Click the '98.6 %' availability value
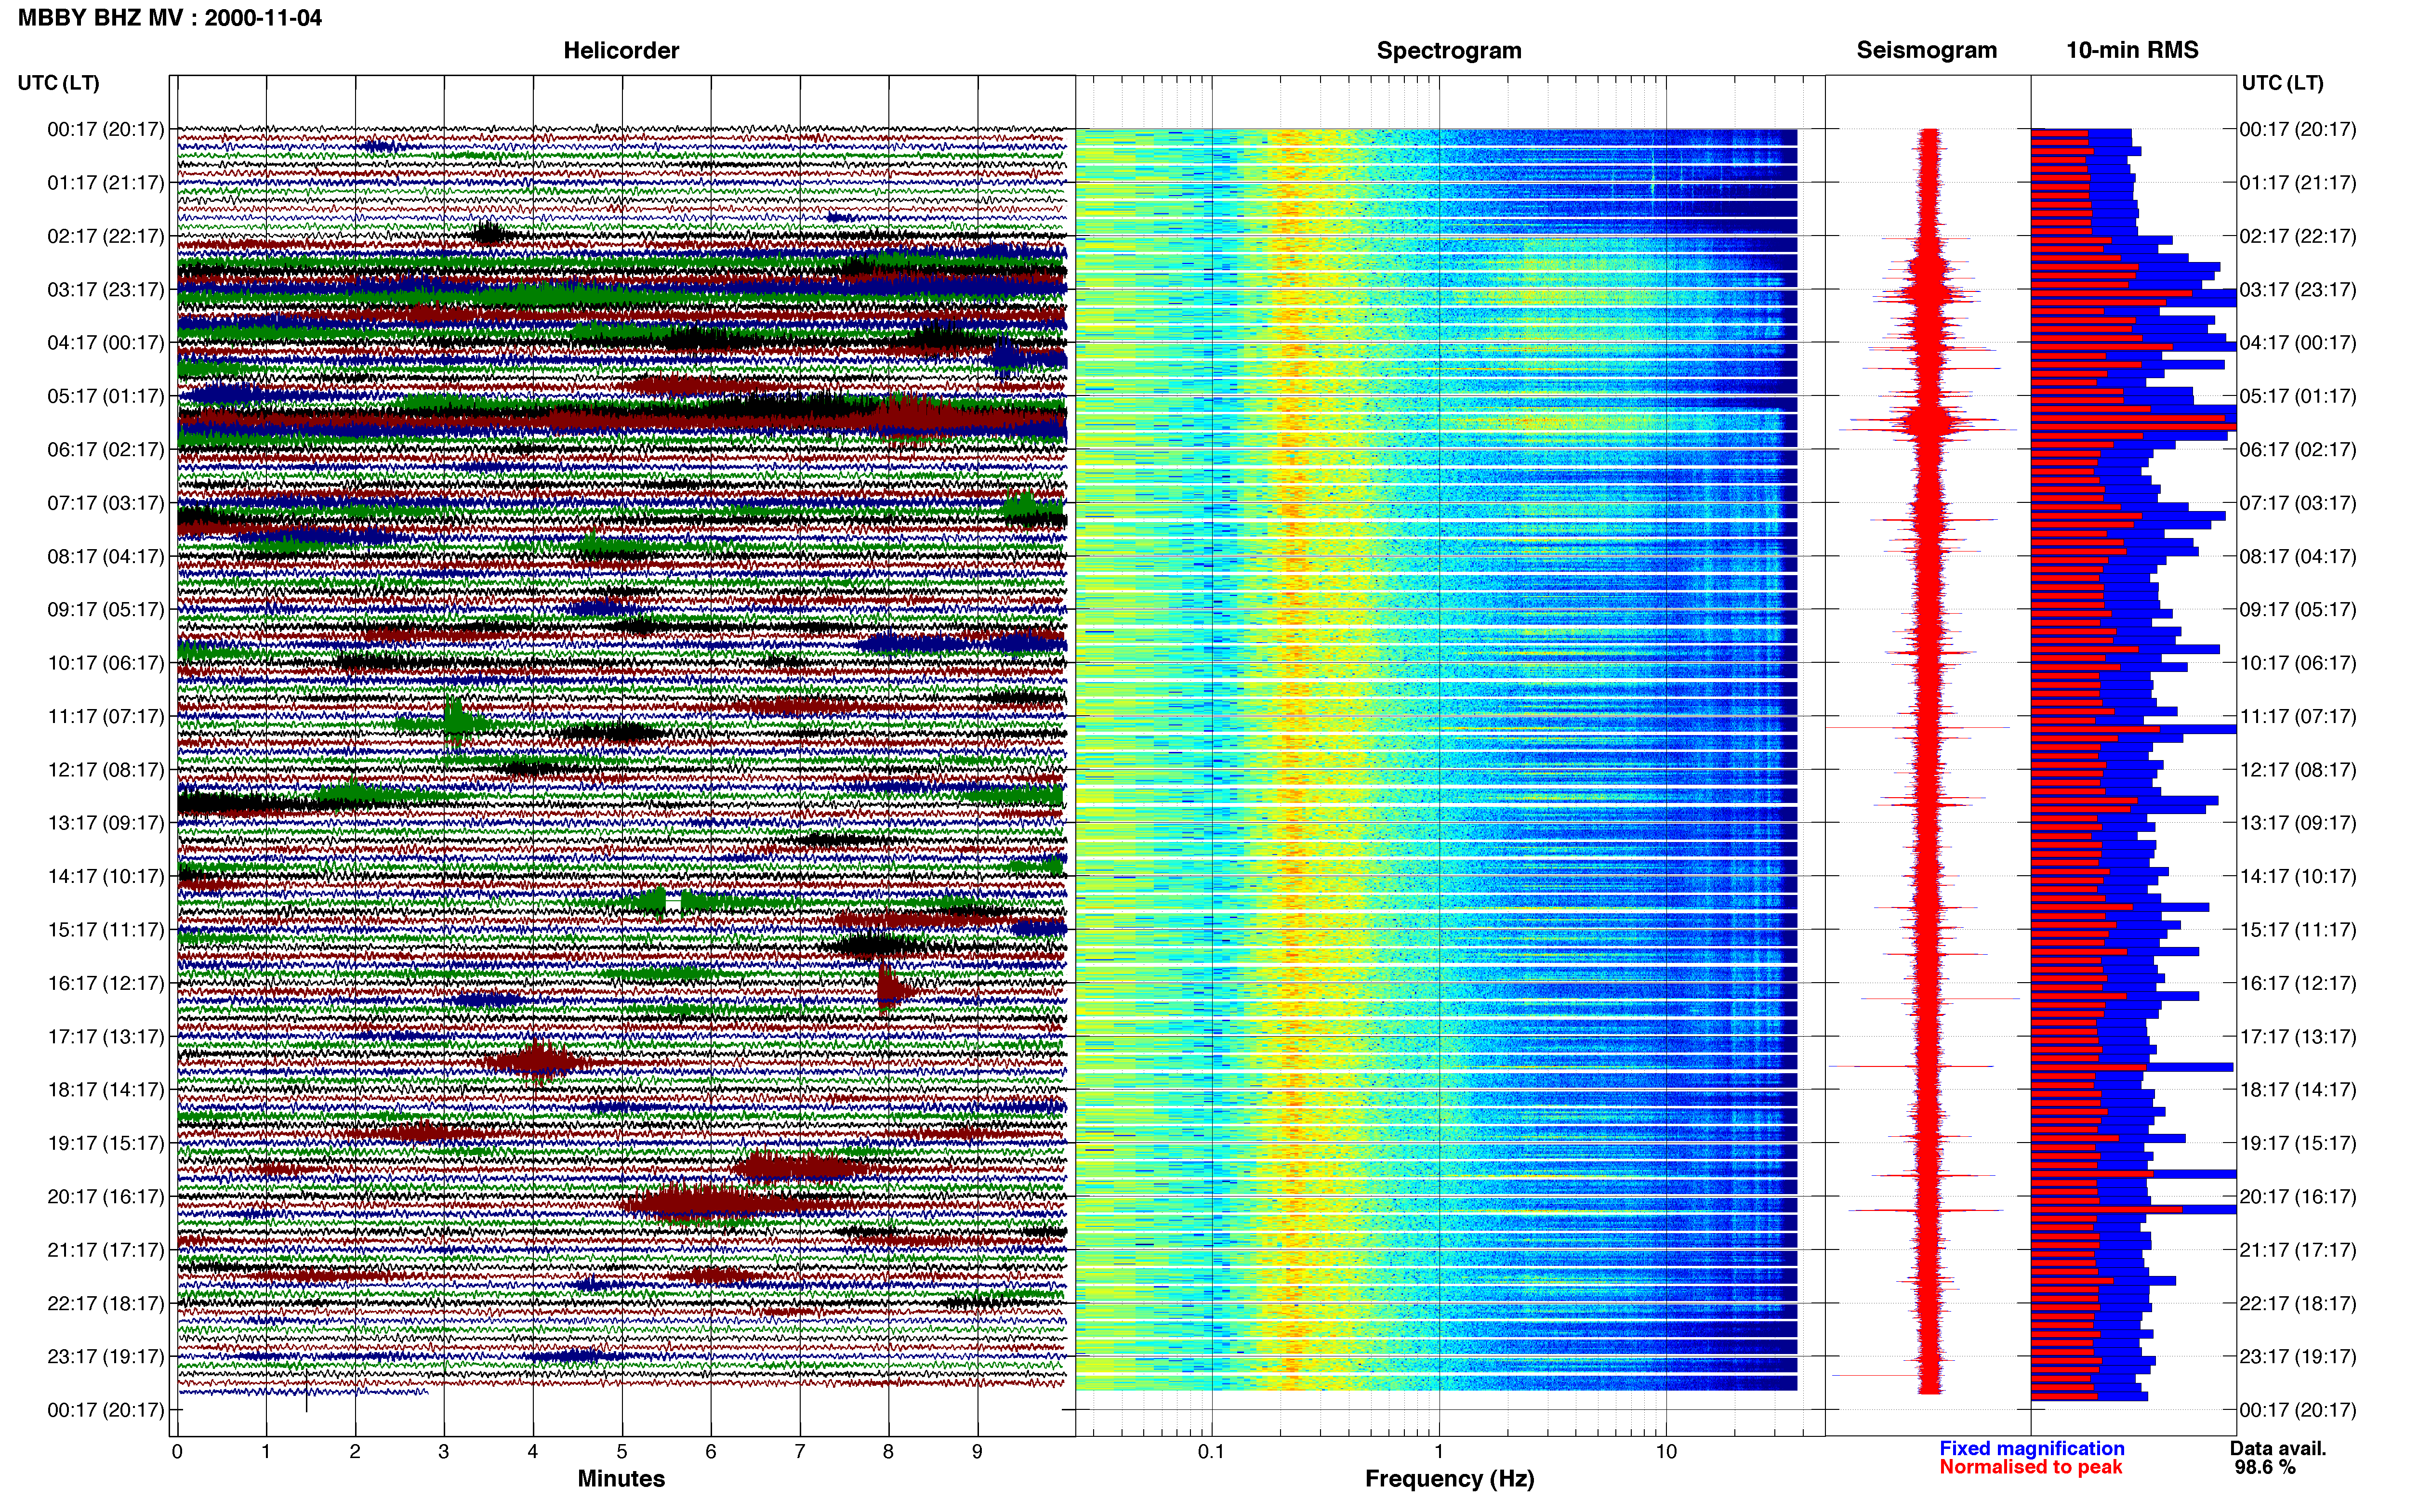 2265,1468
